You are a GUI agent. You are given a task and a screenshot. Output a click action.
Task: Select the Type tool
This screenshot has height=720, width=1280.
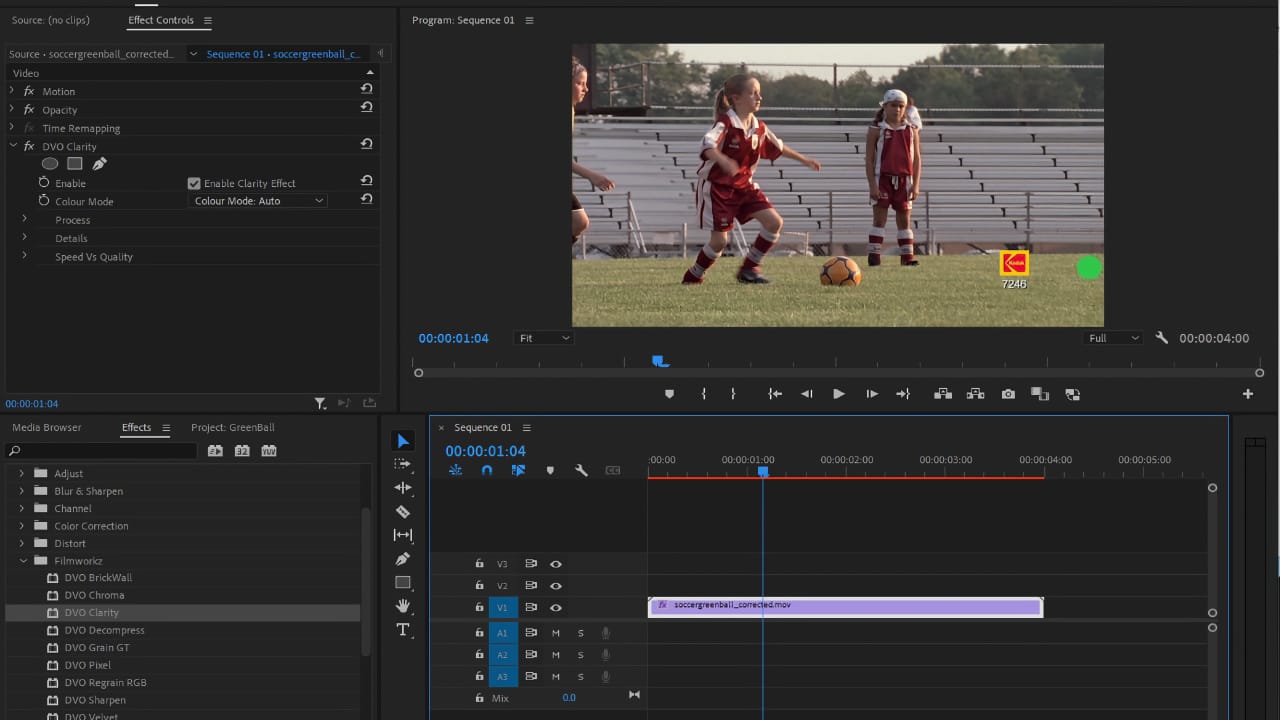tap(403, 630)
